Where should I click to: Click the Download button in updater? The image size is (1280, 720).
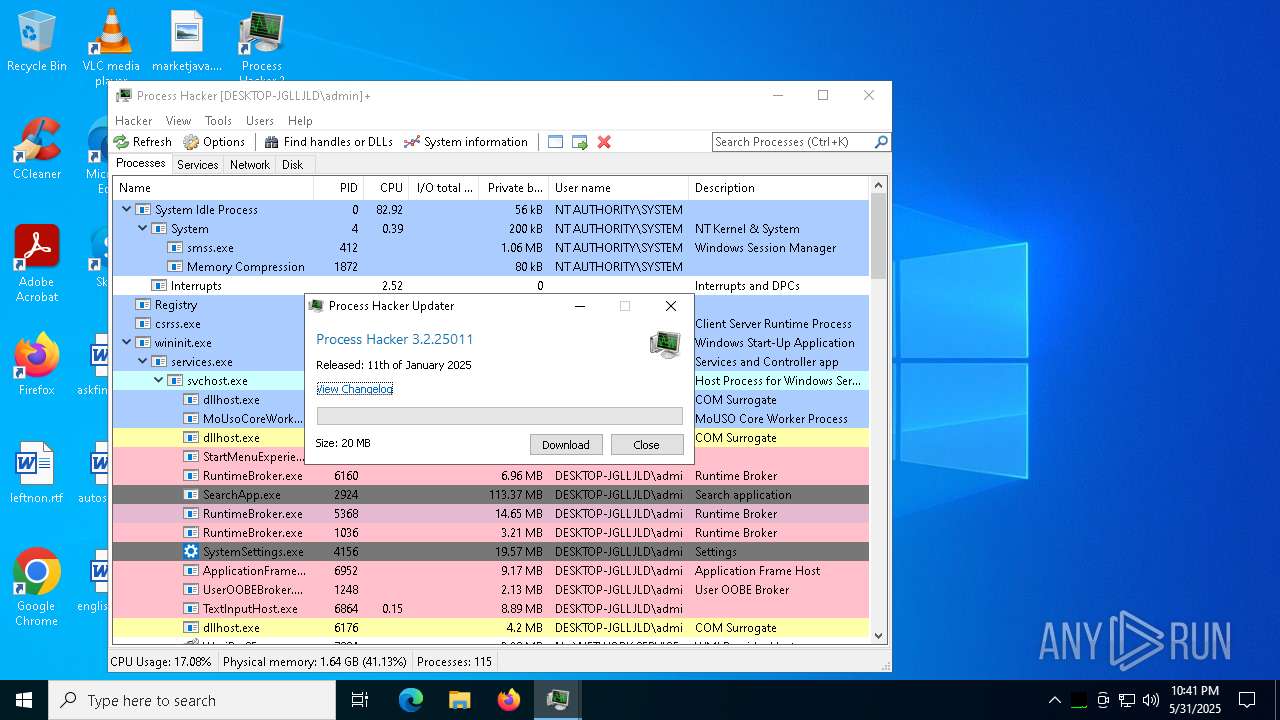(566, 445)
